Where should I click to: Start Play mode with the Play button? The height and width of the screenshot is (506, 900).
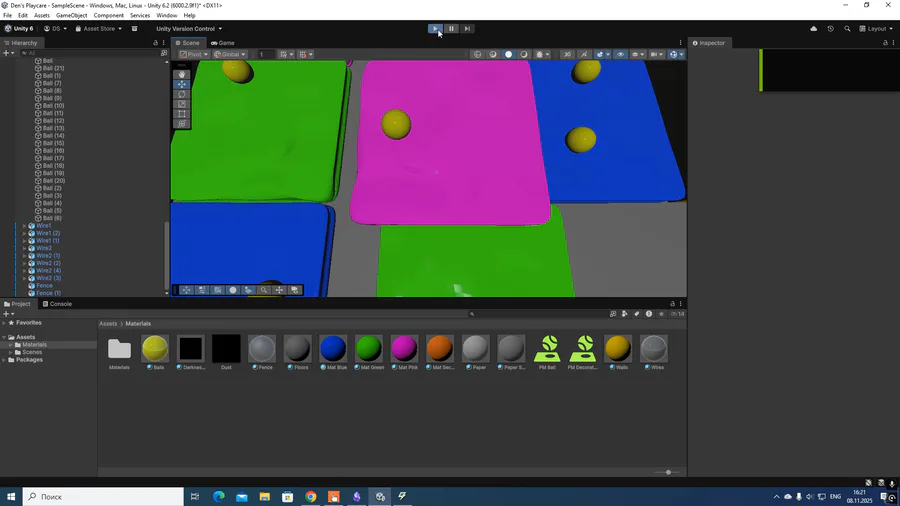point(435,29)
